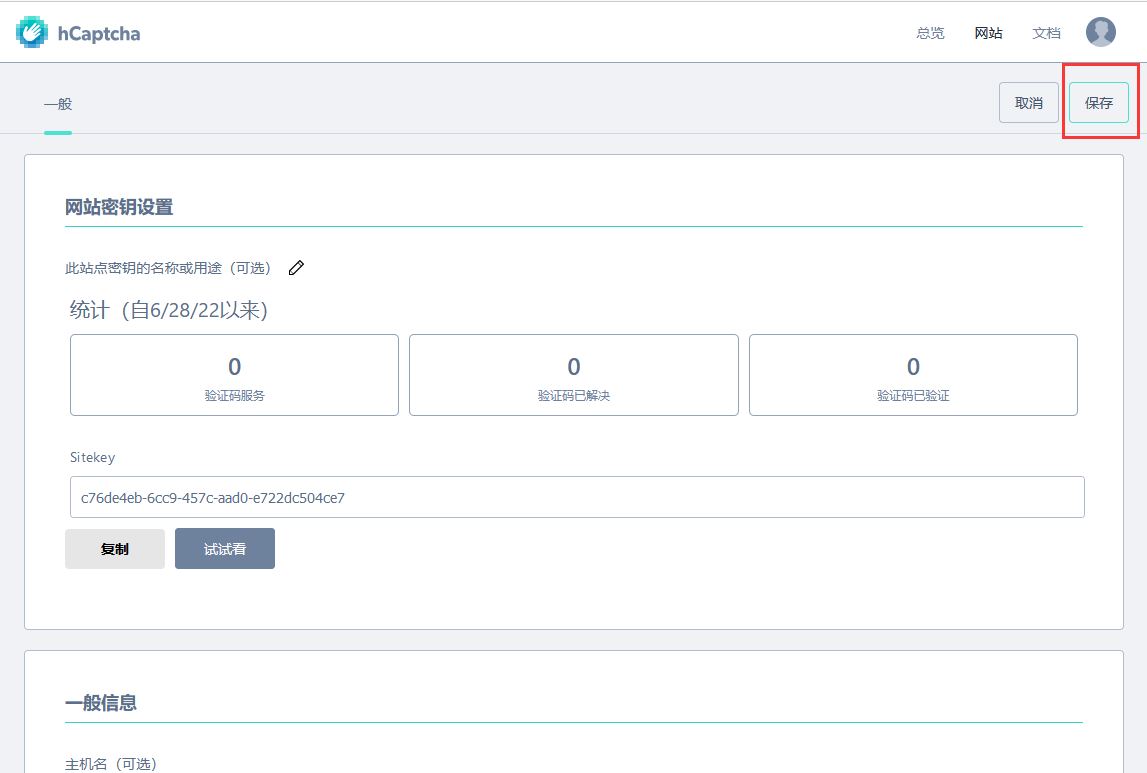Open the 网站 sites menu item
The height and width of the screenshot is (773, 1147).
[988, 33]
